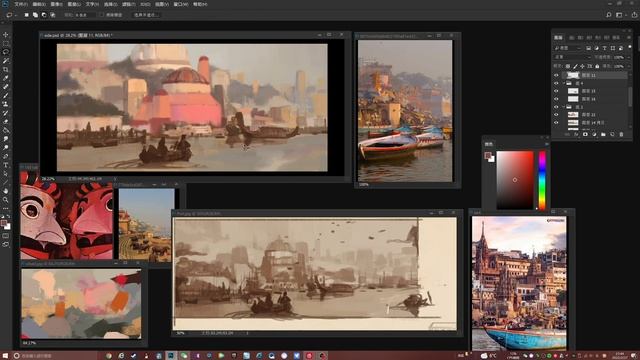Toggle visibility of second layer inside 组 4

556,99
